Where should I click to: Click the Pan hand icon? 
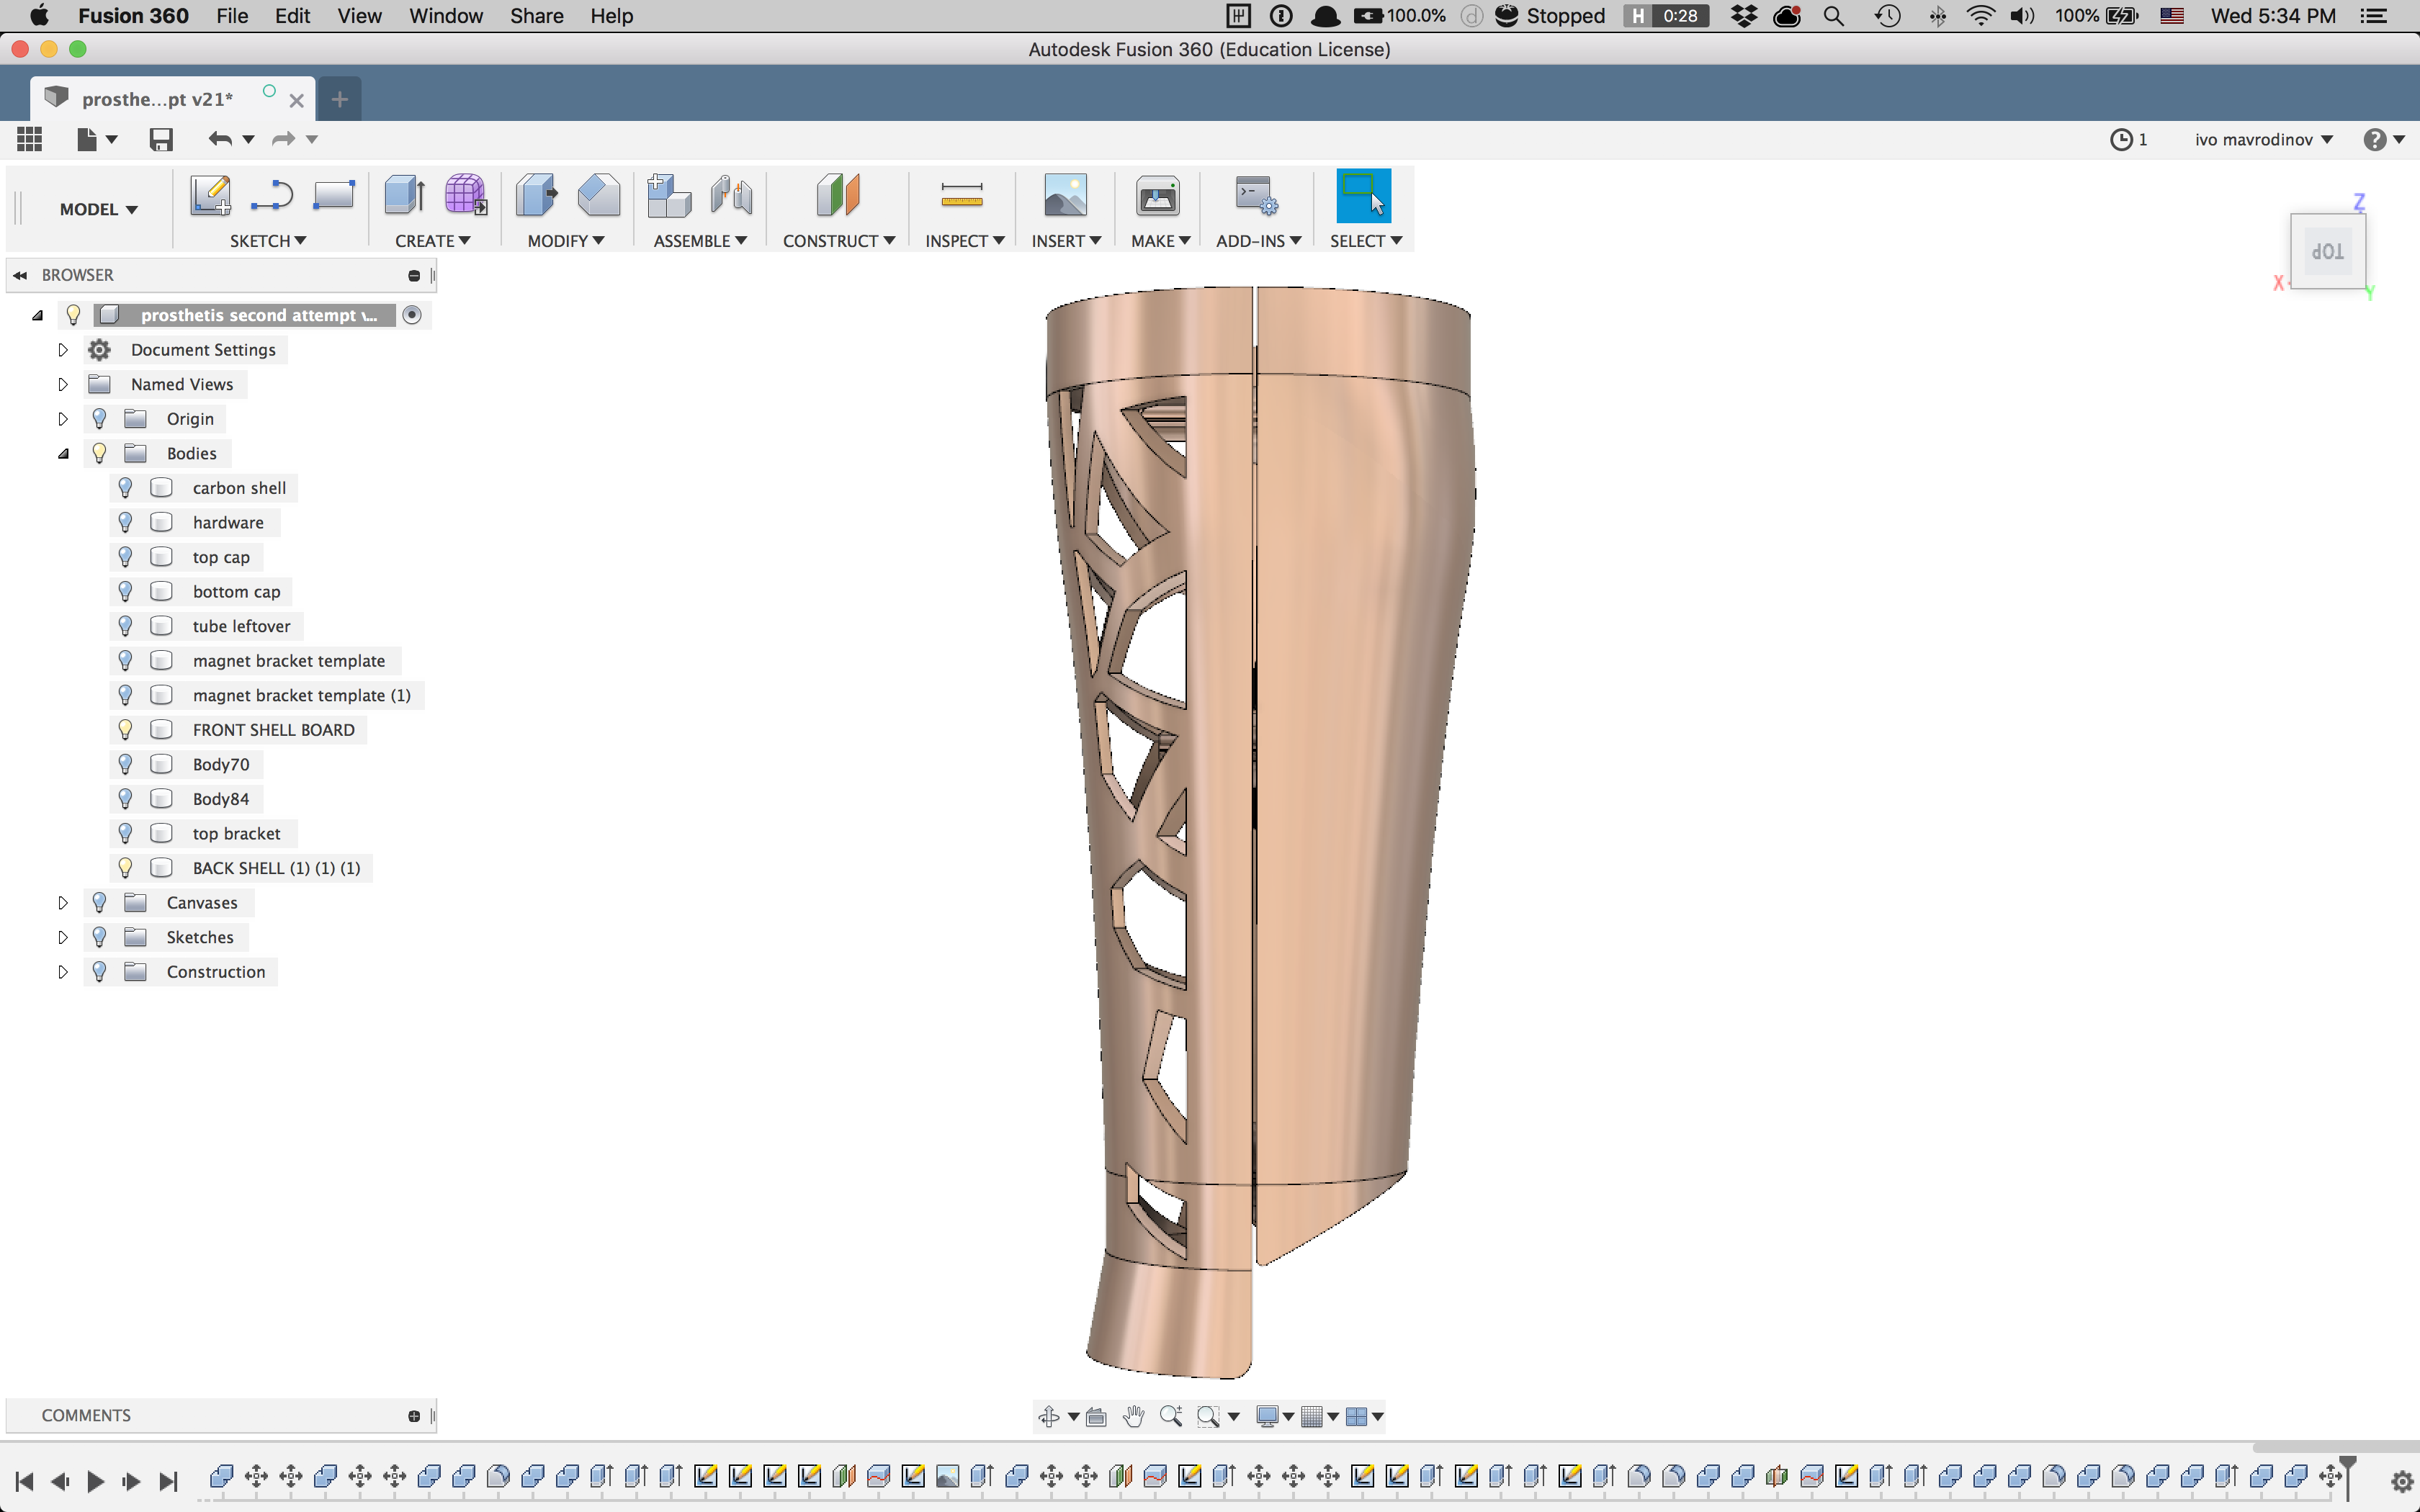pos(1133,1416)
